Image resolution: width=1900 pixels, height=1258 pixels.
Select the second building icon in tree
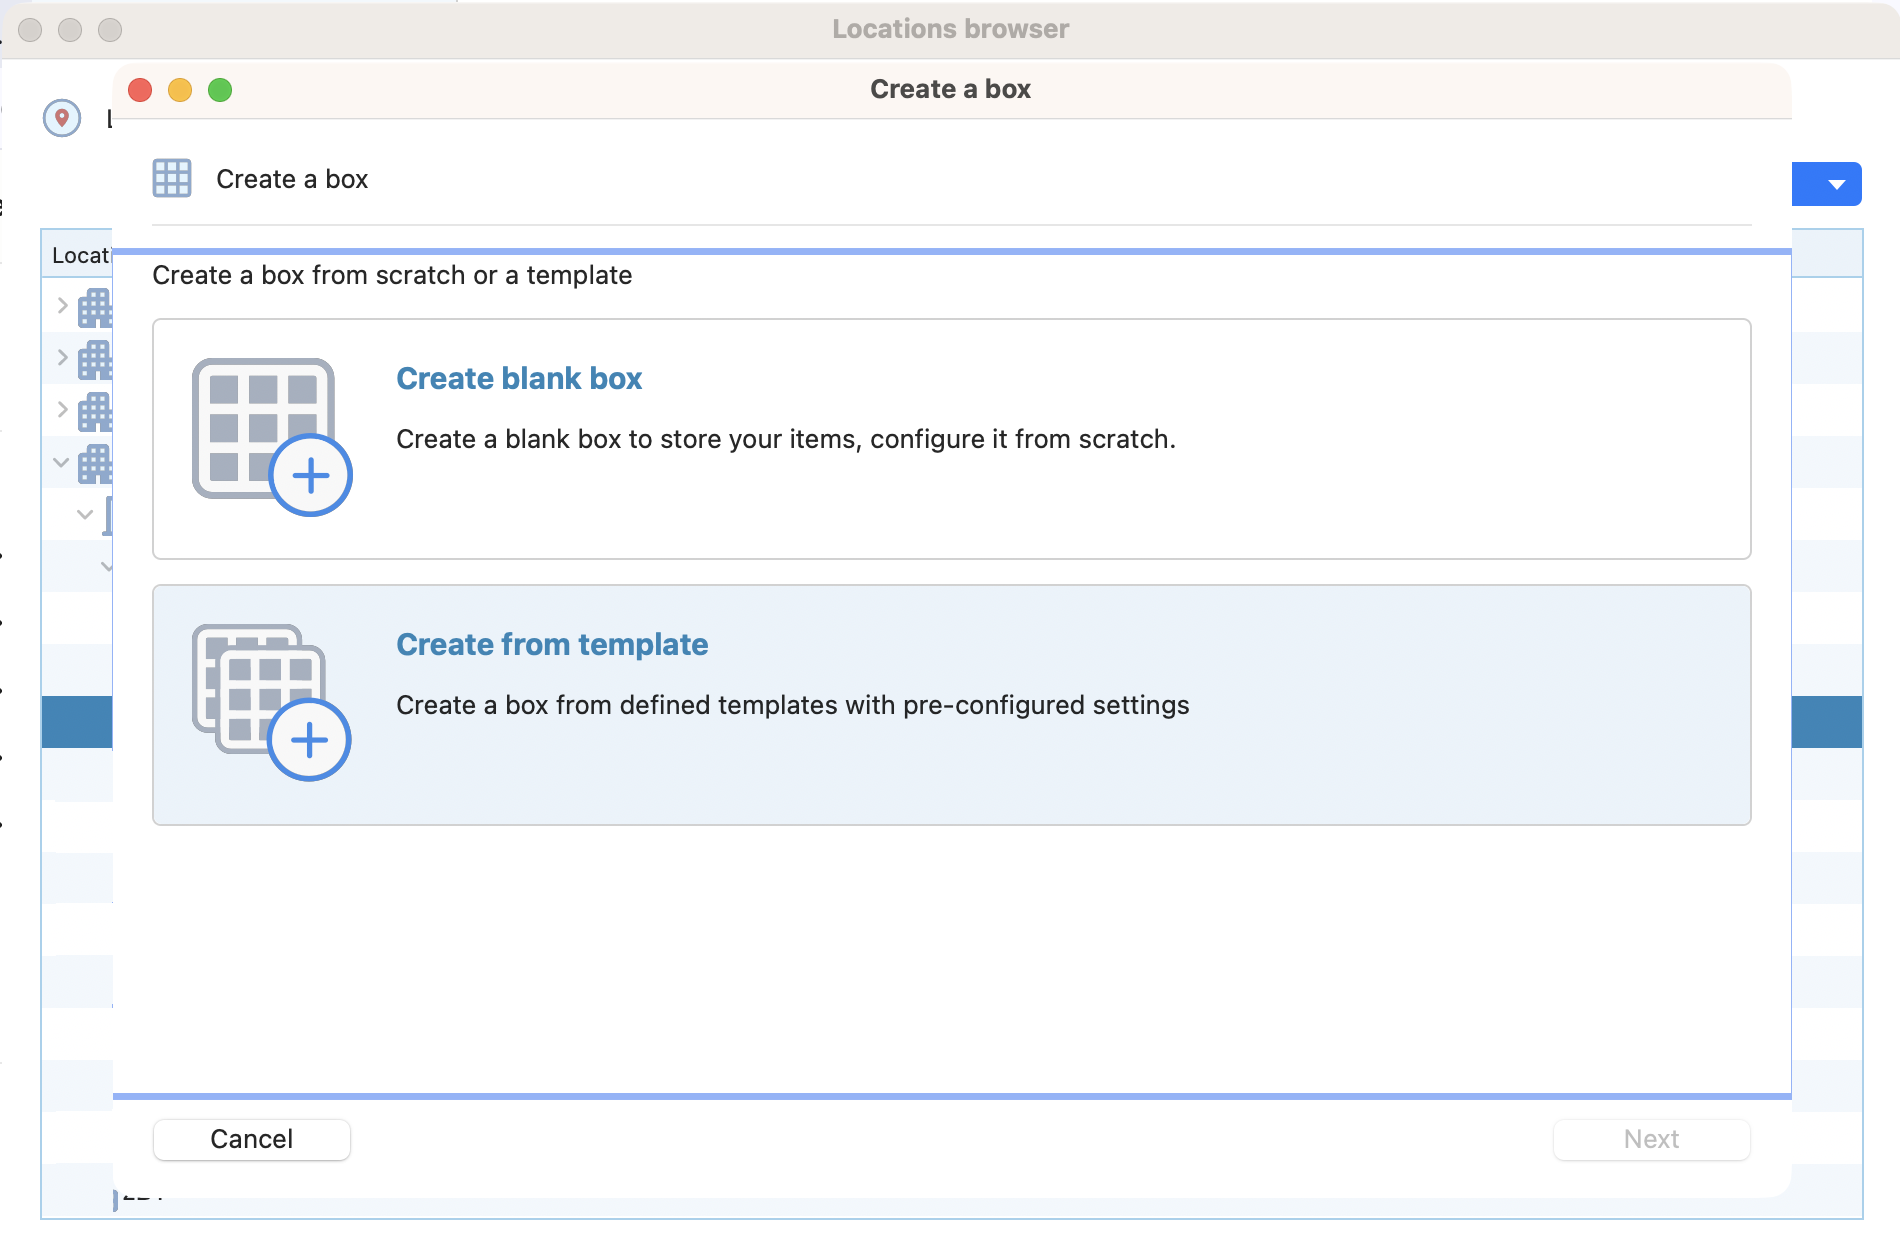(x=96, y=359)
